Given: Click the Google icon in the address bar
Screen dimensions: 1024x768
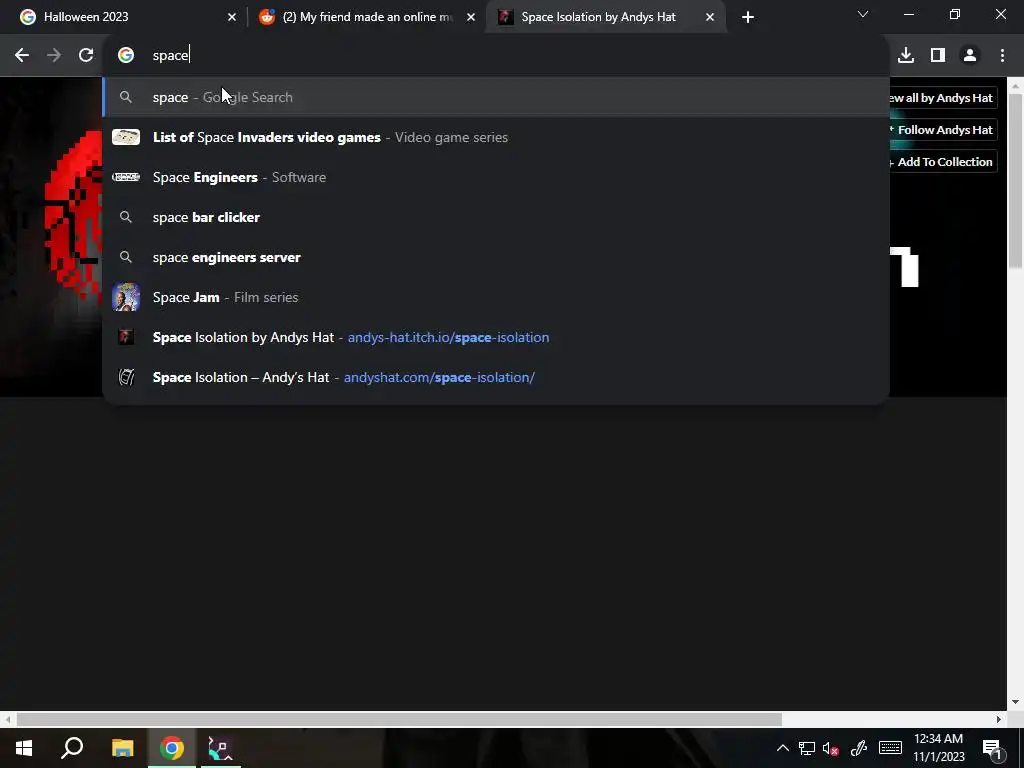Looking at the screenshot, I should tap(125, 56).
